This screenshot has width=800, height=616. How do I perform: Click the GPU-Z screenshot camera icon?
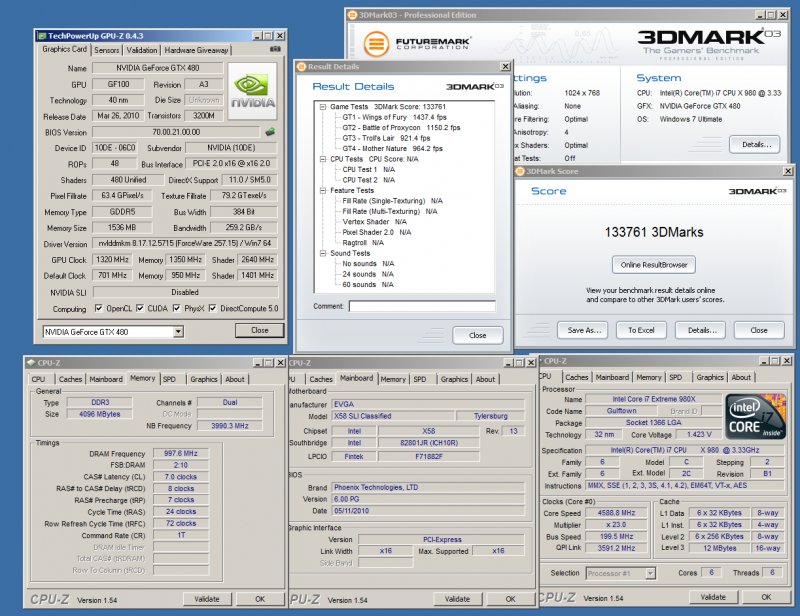tap(276, 49)
